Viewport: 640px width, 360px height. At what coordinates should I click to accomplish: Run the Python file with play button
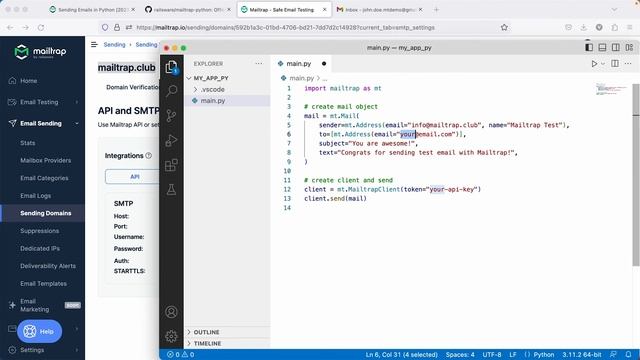pyautogui.click(x=594, y=64)
